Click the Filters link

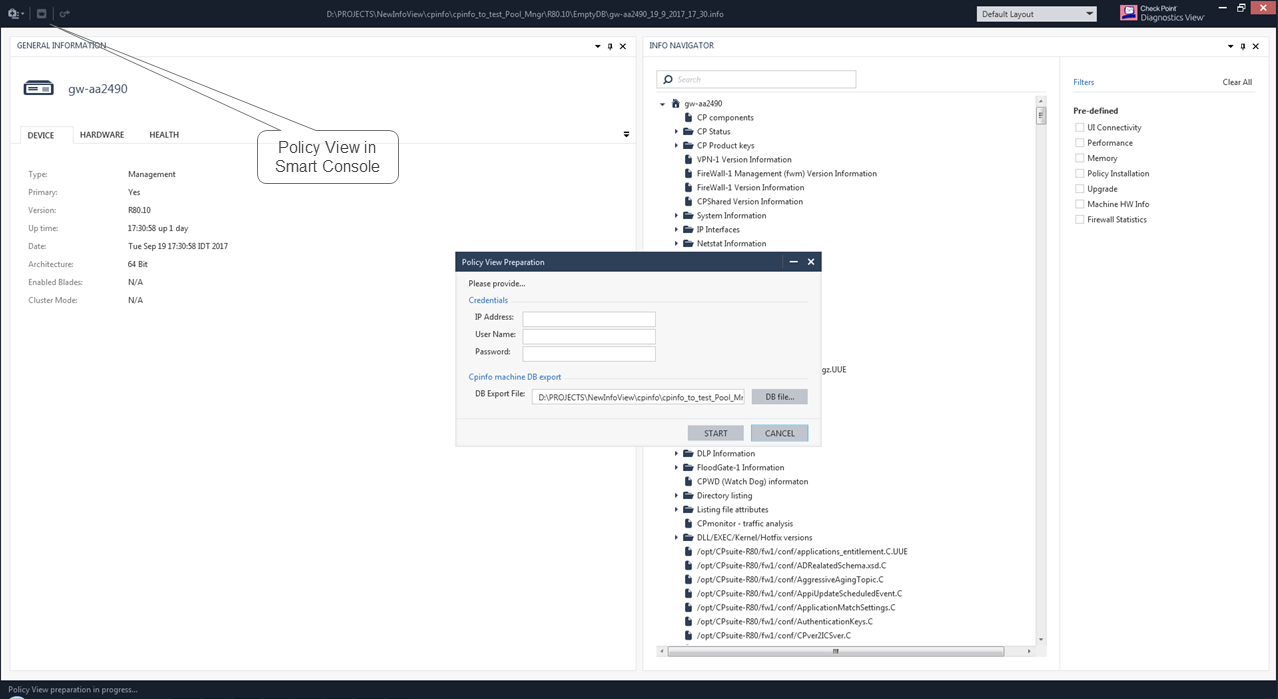1084,82
